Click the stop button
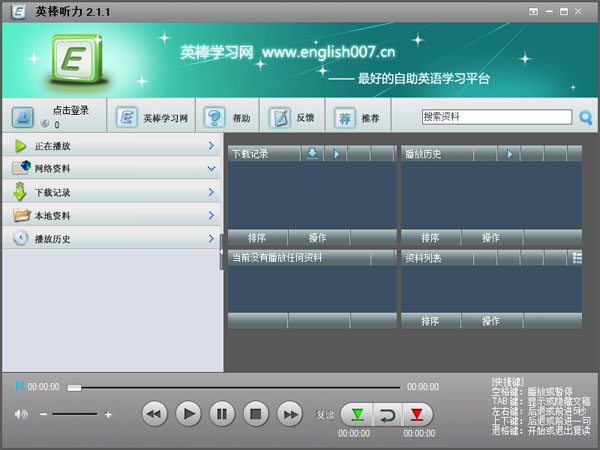 (256, 414)
